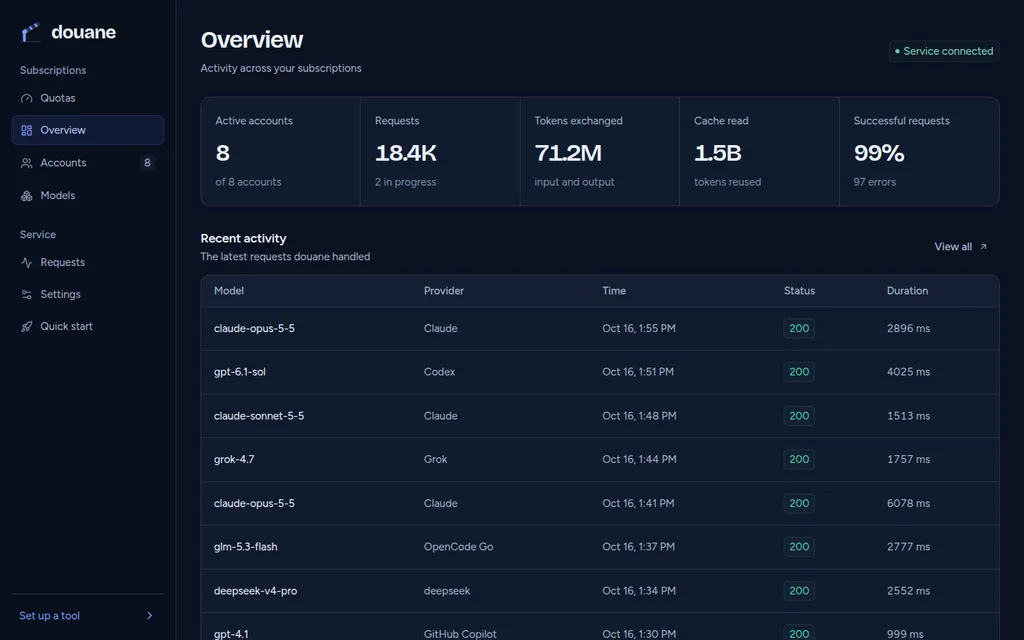The width and height of the screenshot is (1024, 640).
Task: Click the Models cubes icon
Action: click(26, 196)
